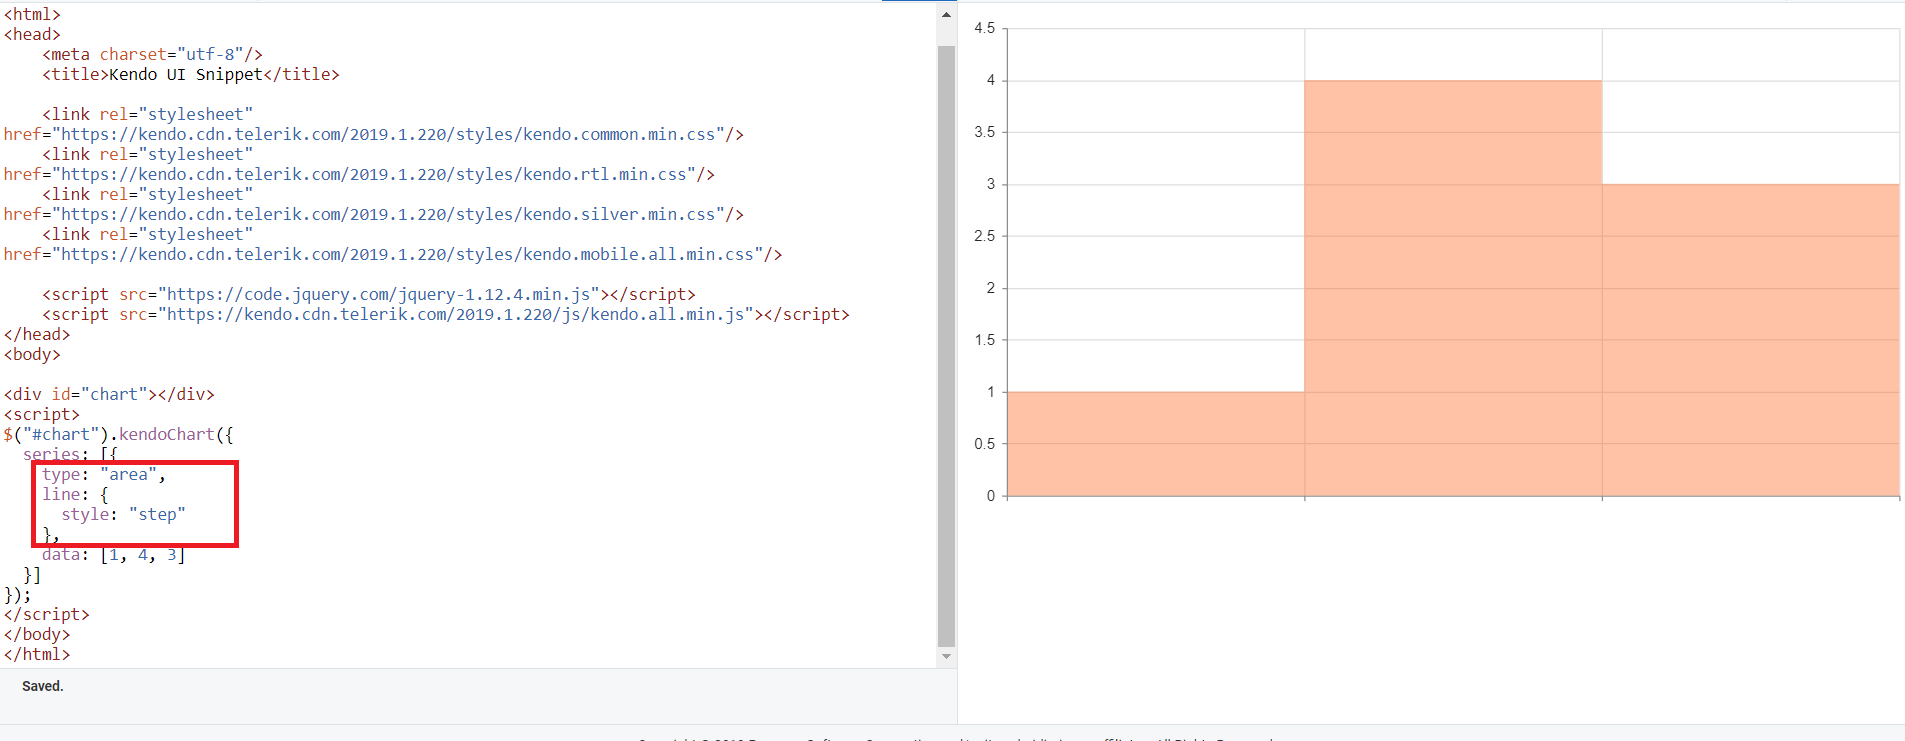The width and height of the screenshot is (1905, 741).
Task: Click the editor scrollbar down arrow
Action: (946, 657)
